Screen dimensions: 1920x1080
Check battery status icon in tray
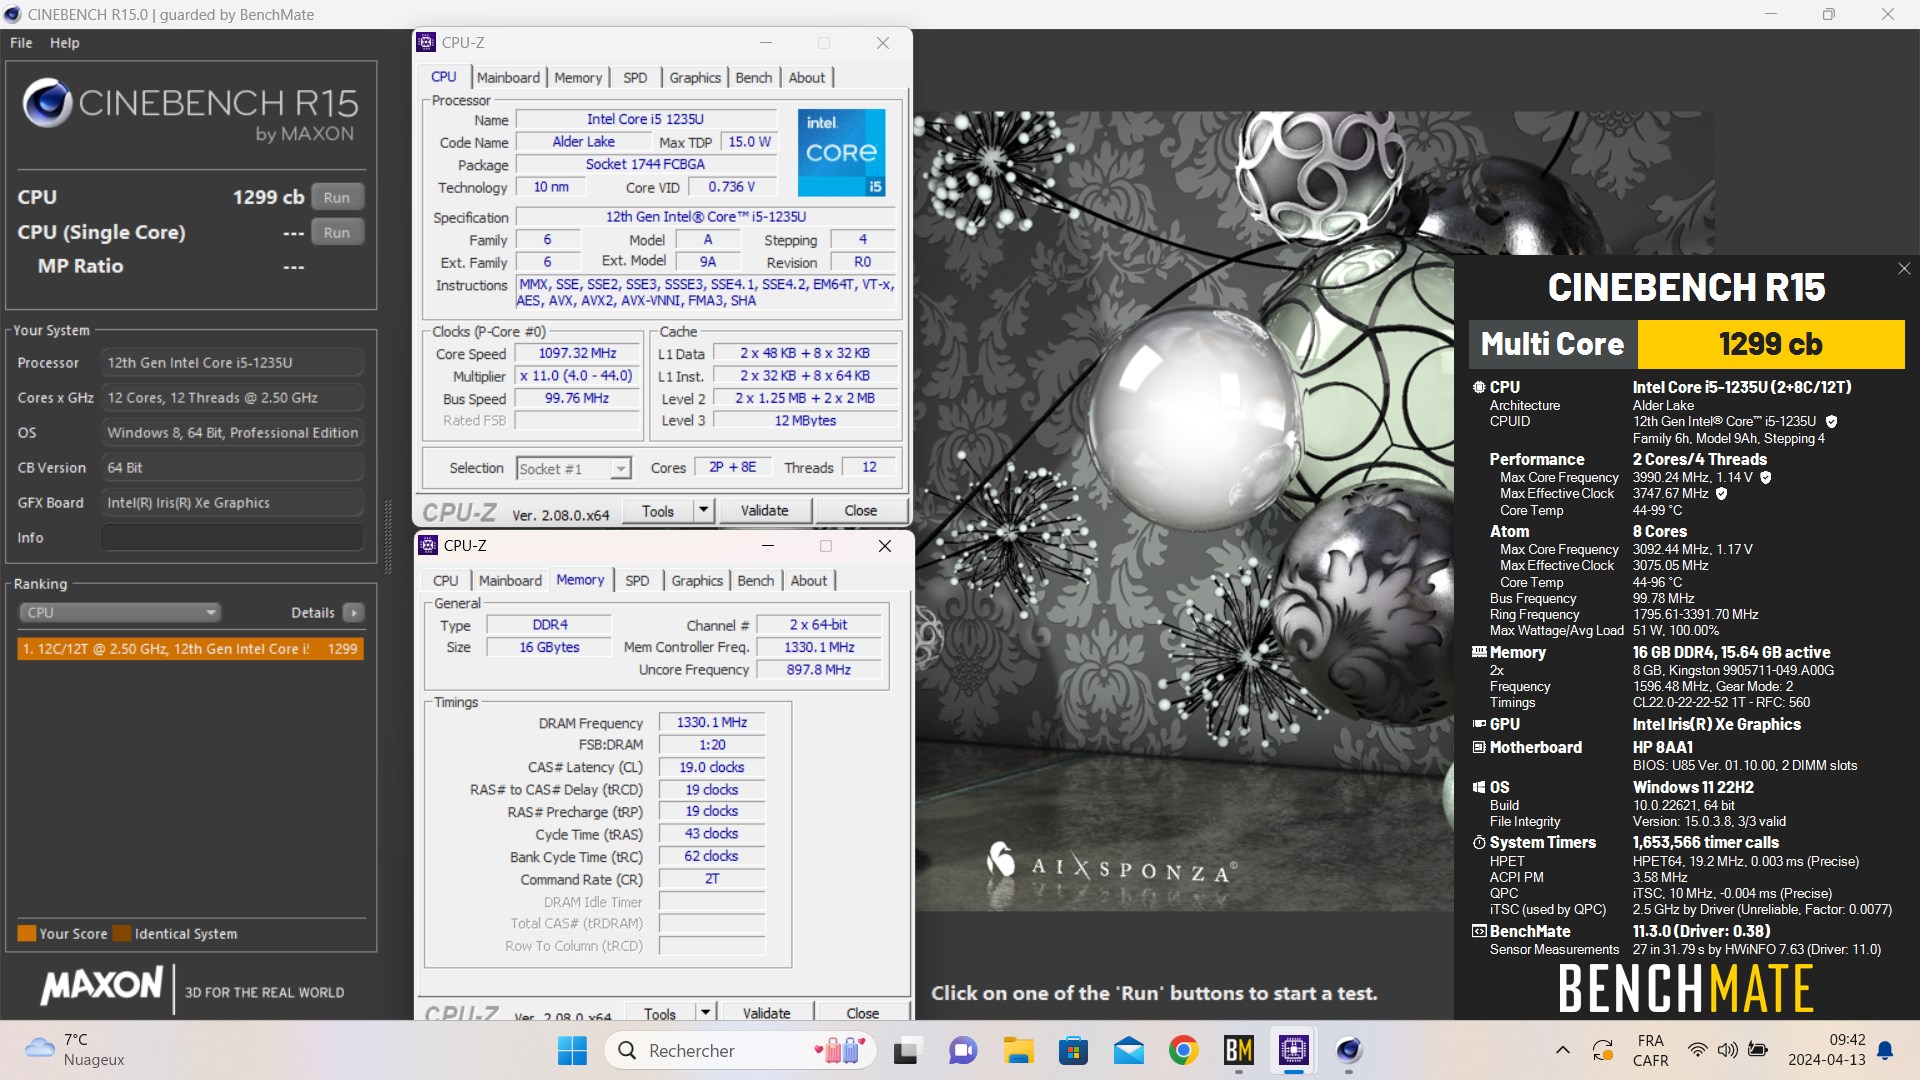[x=1757, y=1050]
